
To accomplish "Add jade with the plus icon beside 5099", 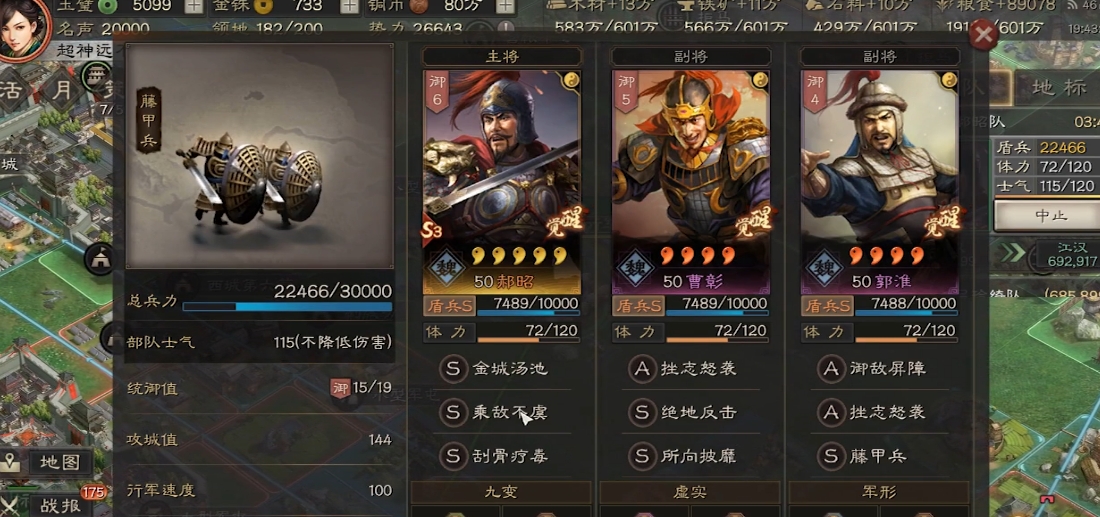I will (x=193, y=6).
